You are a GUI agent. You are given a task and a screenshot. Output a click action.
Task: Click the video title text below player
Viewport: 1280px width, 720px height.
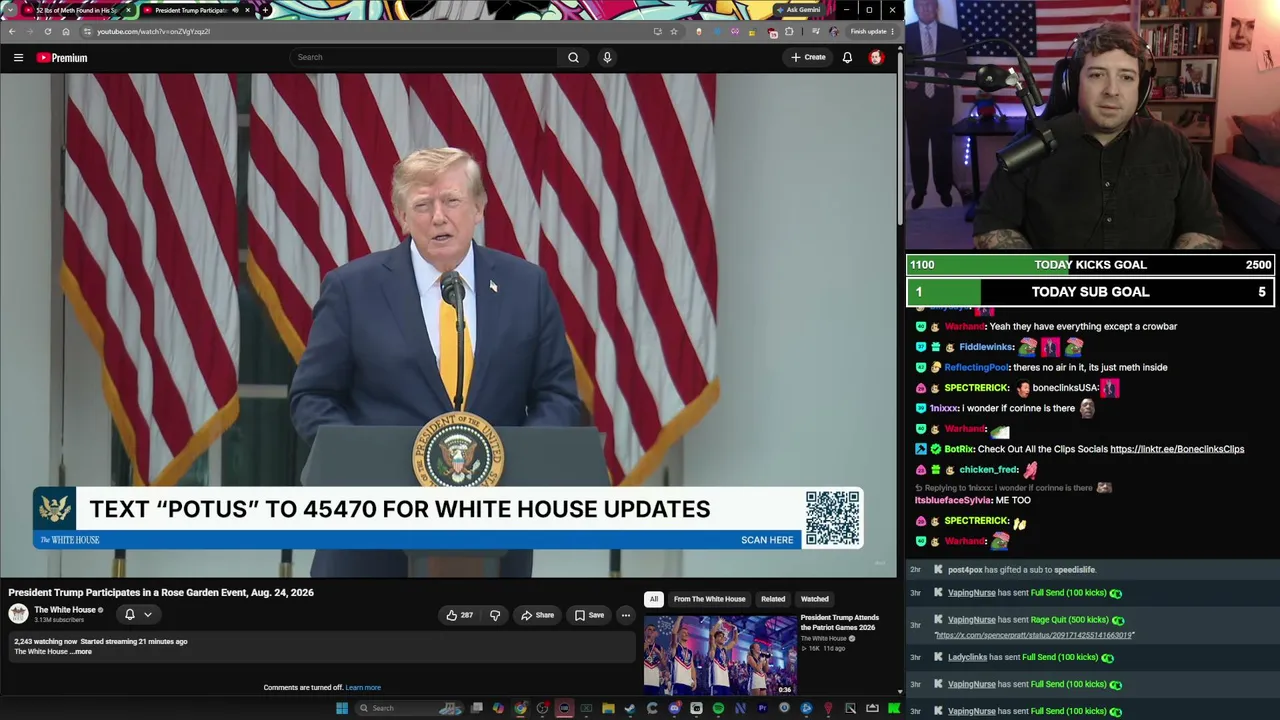(161, 593)
